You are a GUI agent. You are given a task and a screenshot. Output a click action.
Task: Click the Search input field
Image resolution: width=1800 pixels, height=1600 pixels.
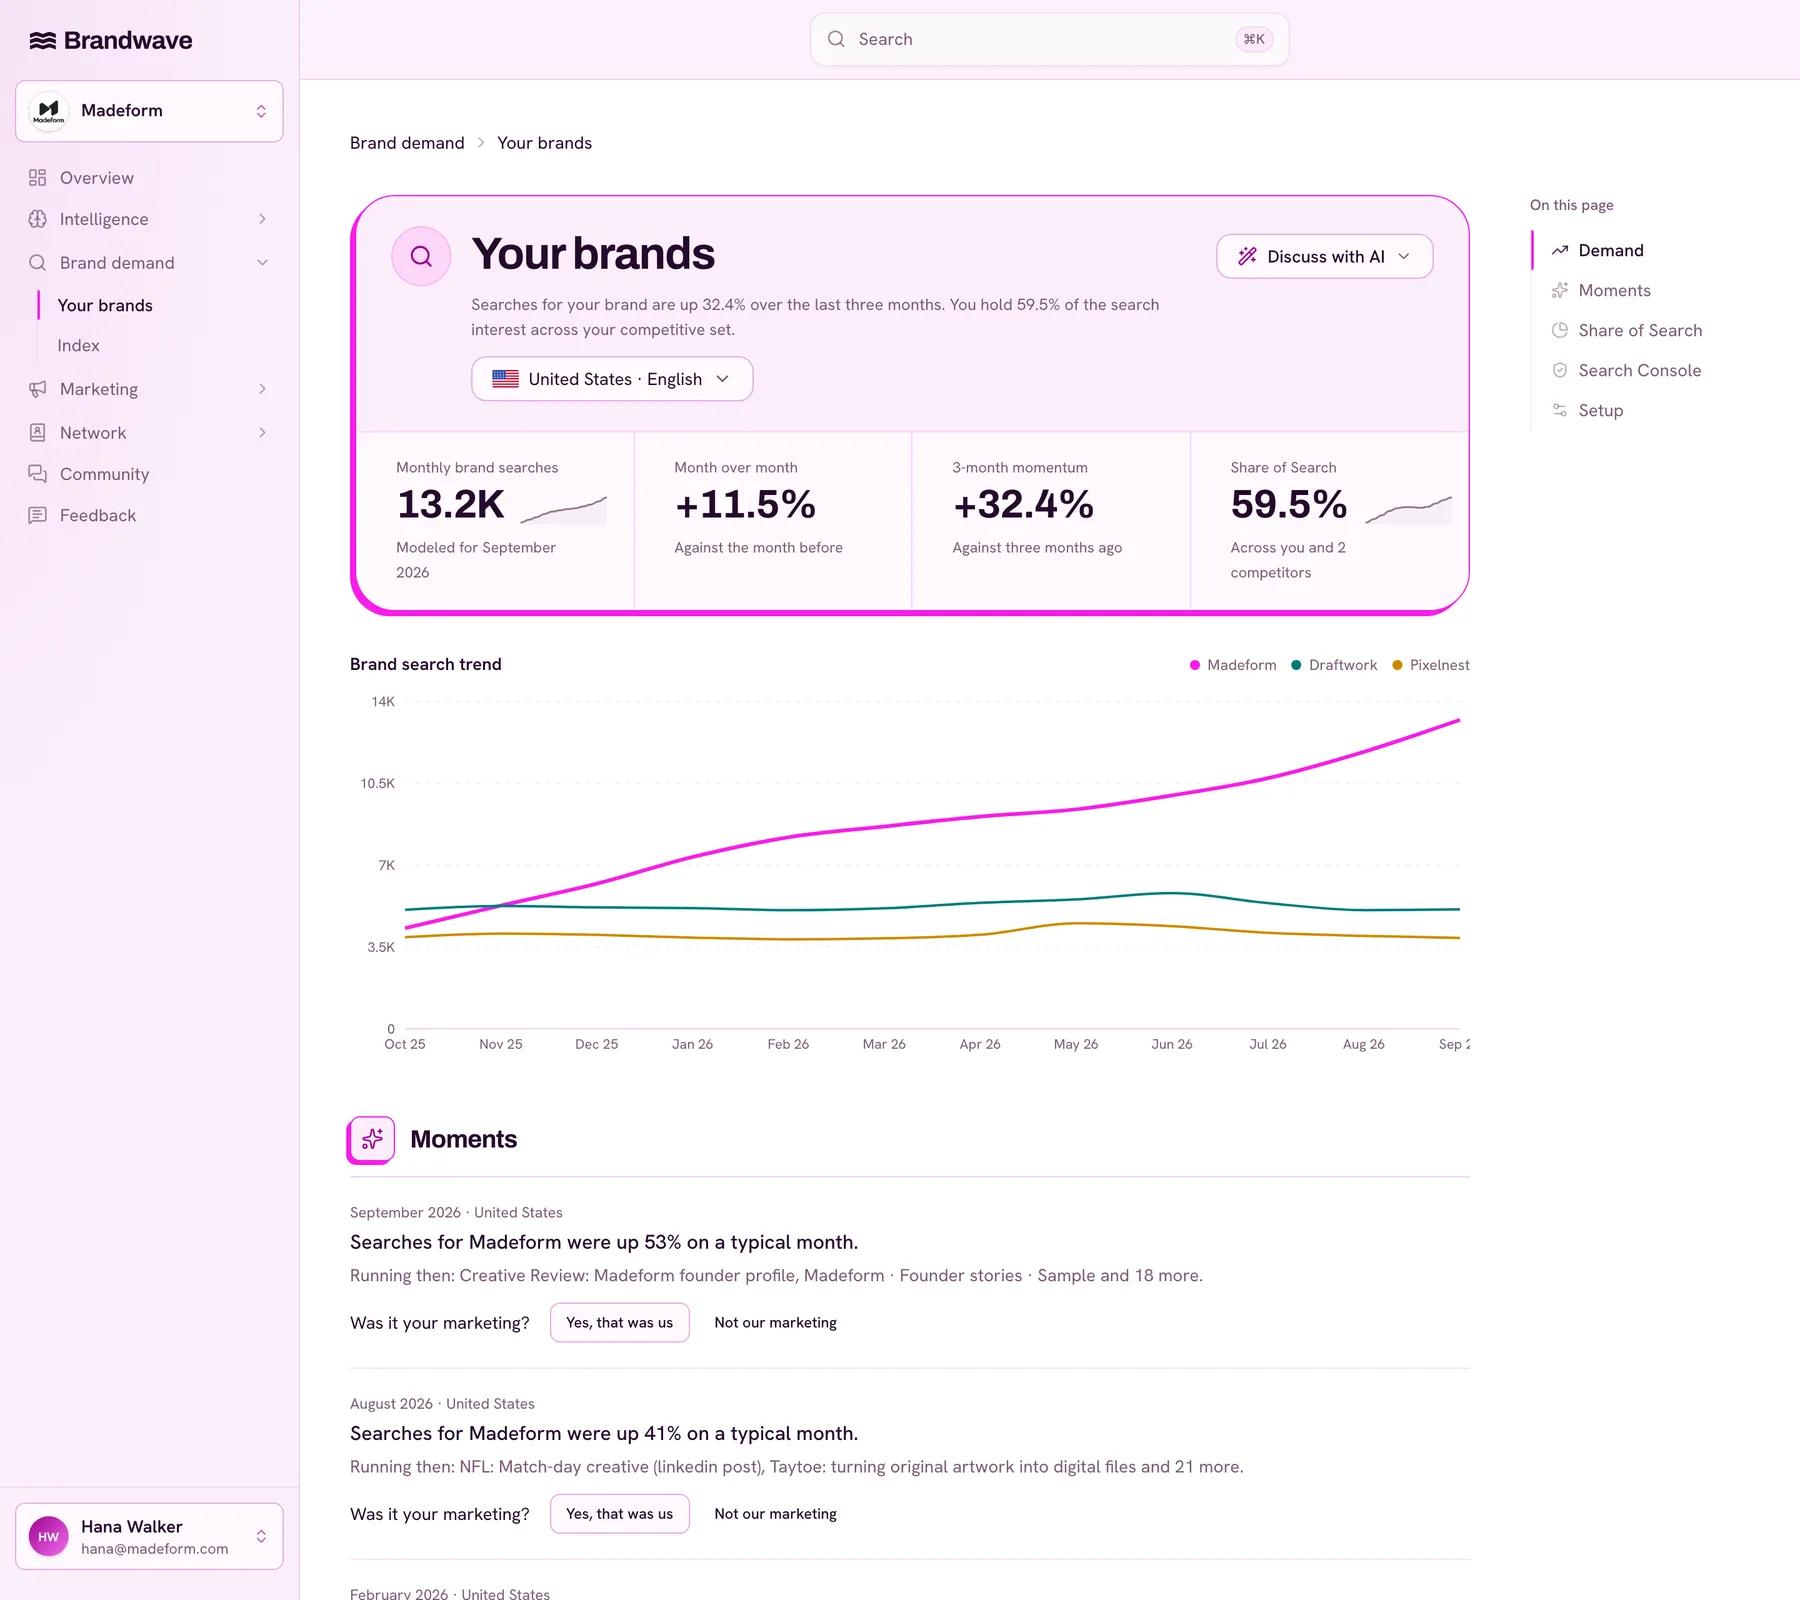1049,39
